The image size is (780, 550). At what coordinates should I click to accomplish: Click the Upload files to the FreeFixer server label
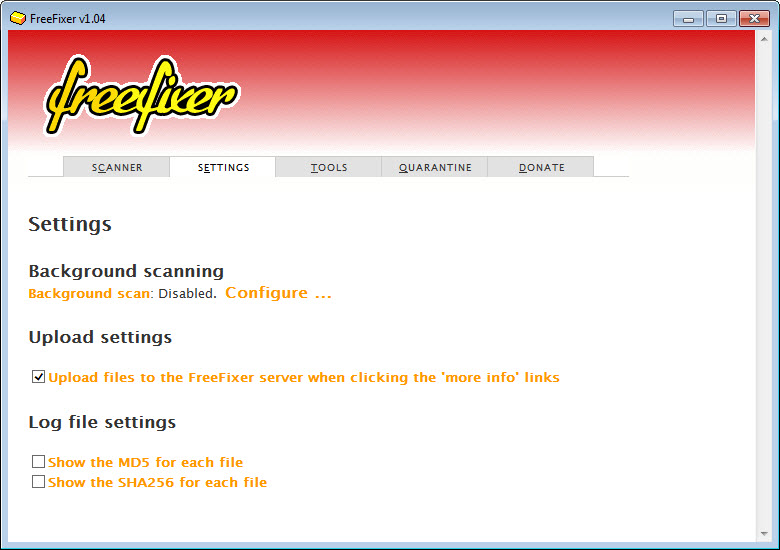(304, 377)
